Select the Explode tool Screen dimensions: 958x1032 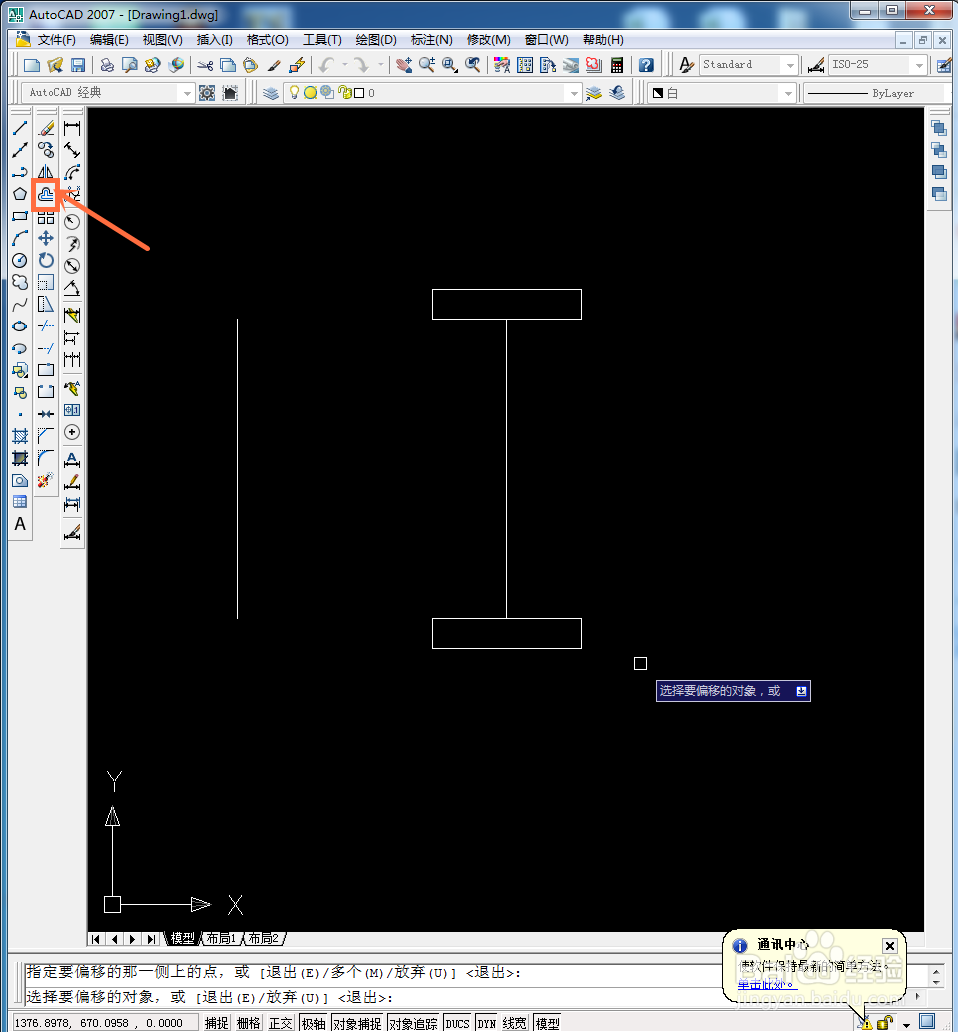[x=46, y=480]
